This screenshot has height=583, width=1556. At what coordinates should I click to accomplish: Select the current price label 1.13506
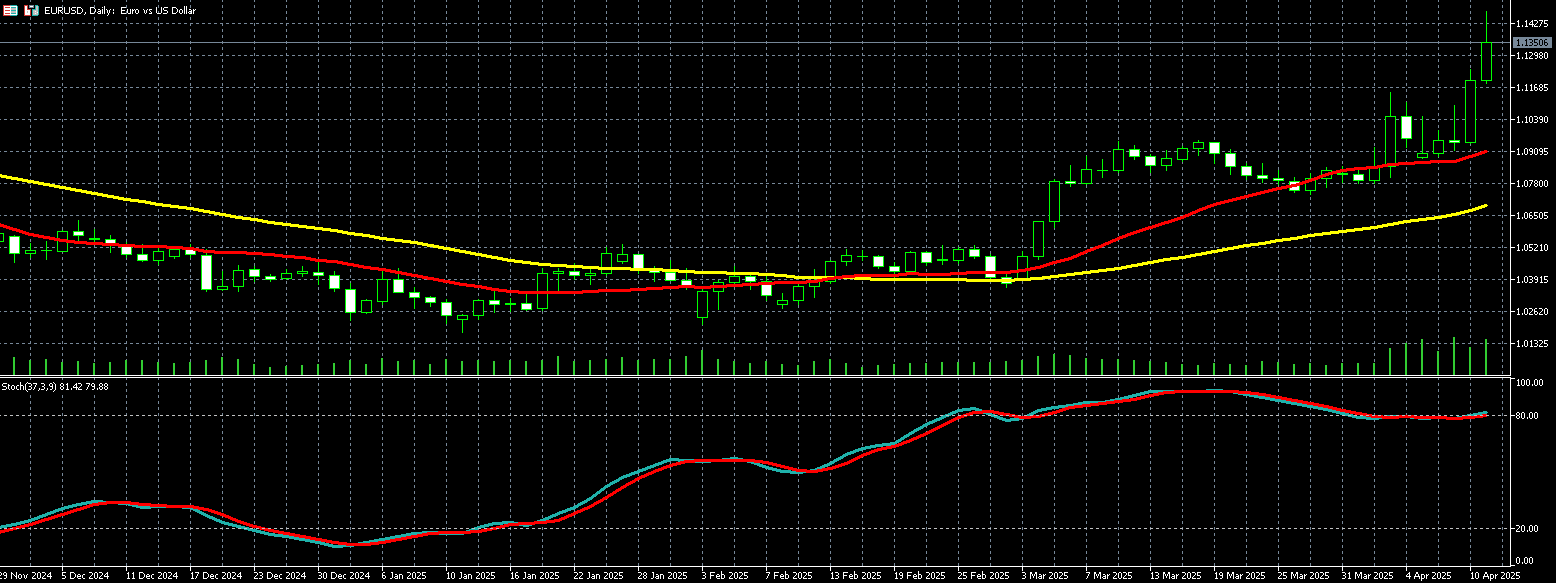(1531, 43)
